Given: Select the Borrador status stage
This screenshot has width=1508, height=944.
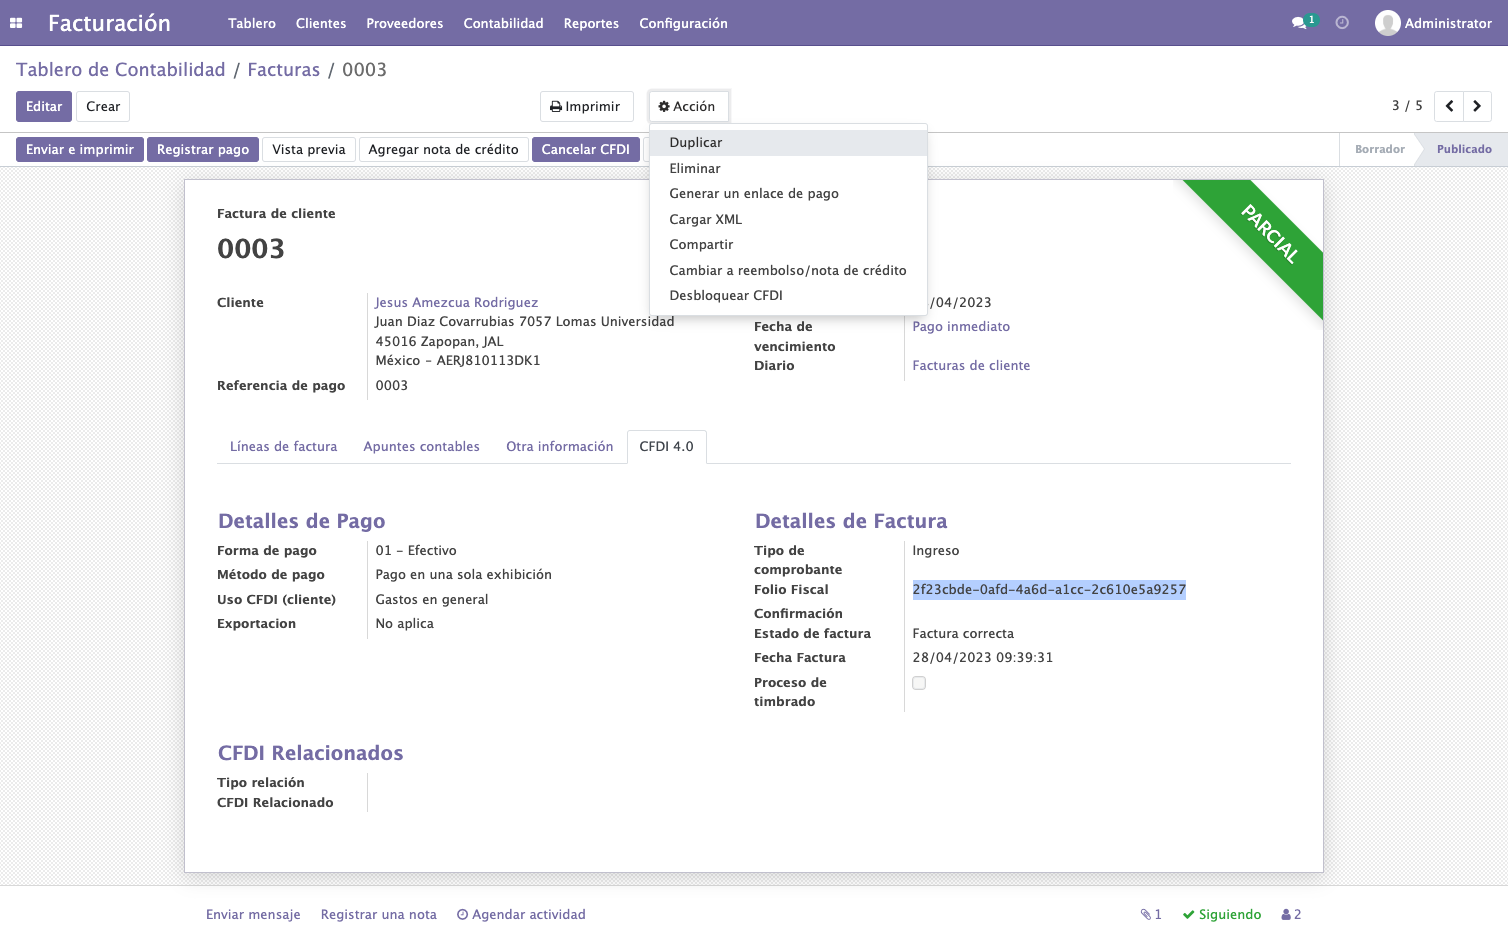Looking at the screenshot, I should 1379,149.
